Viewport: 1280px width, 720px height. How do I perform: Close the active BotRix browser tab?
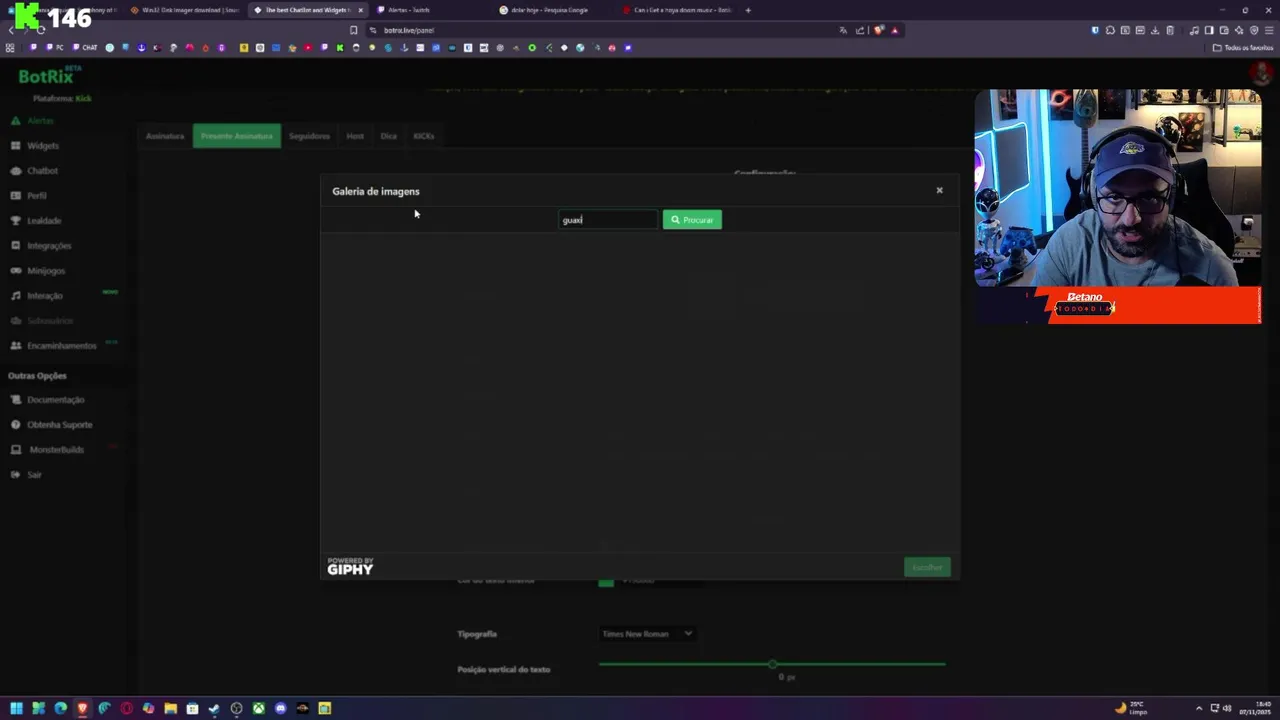[360, 10]
